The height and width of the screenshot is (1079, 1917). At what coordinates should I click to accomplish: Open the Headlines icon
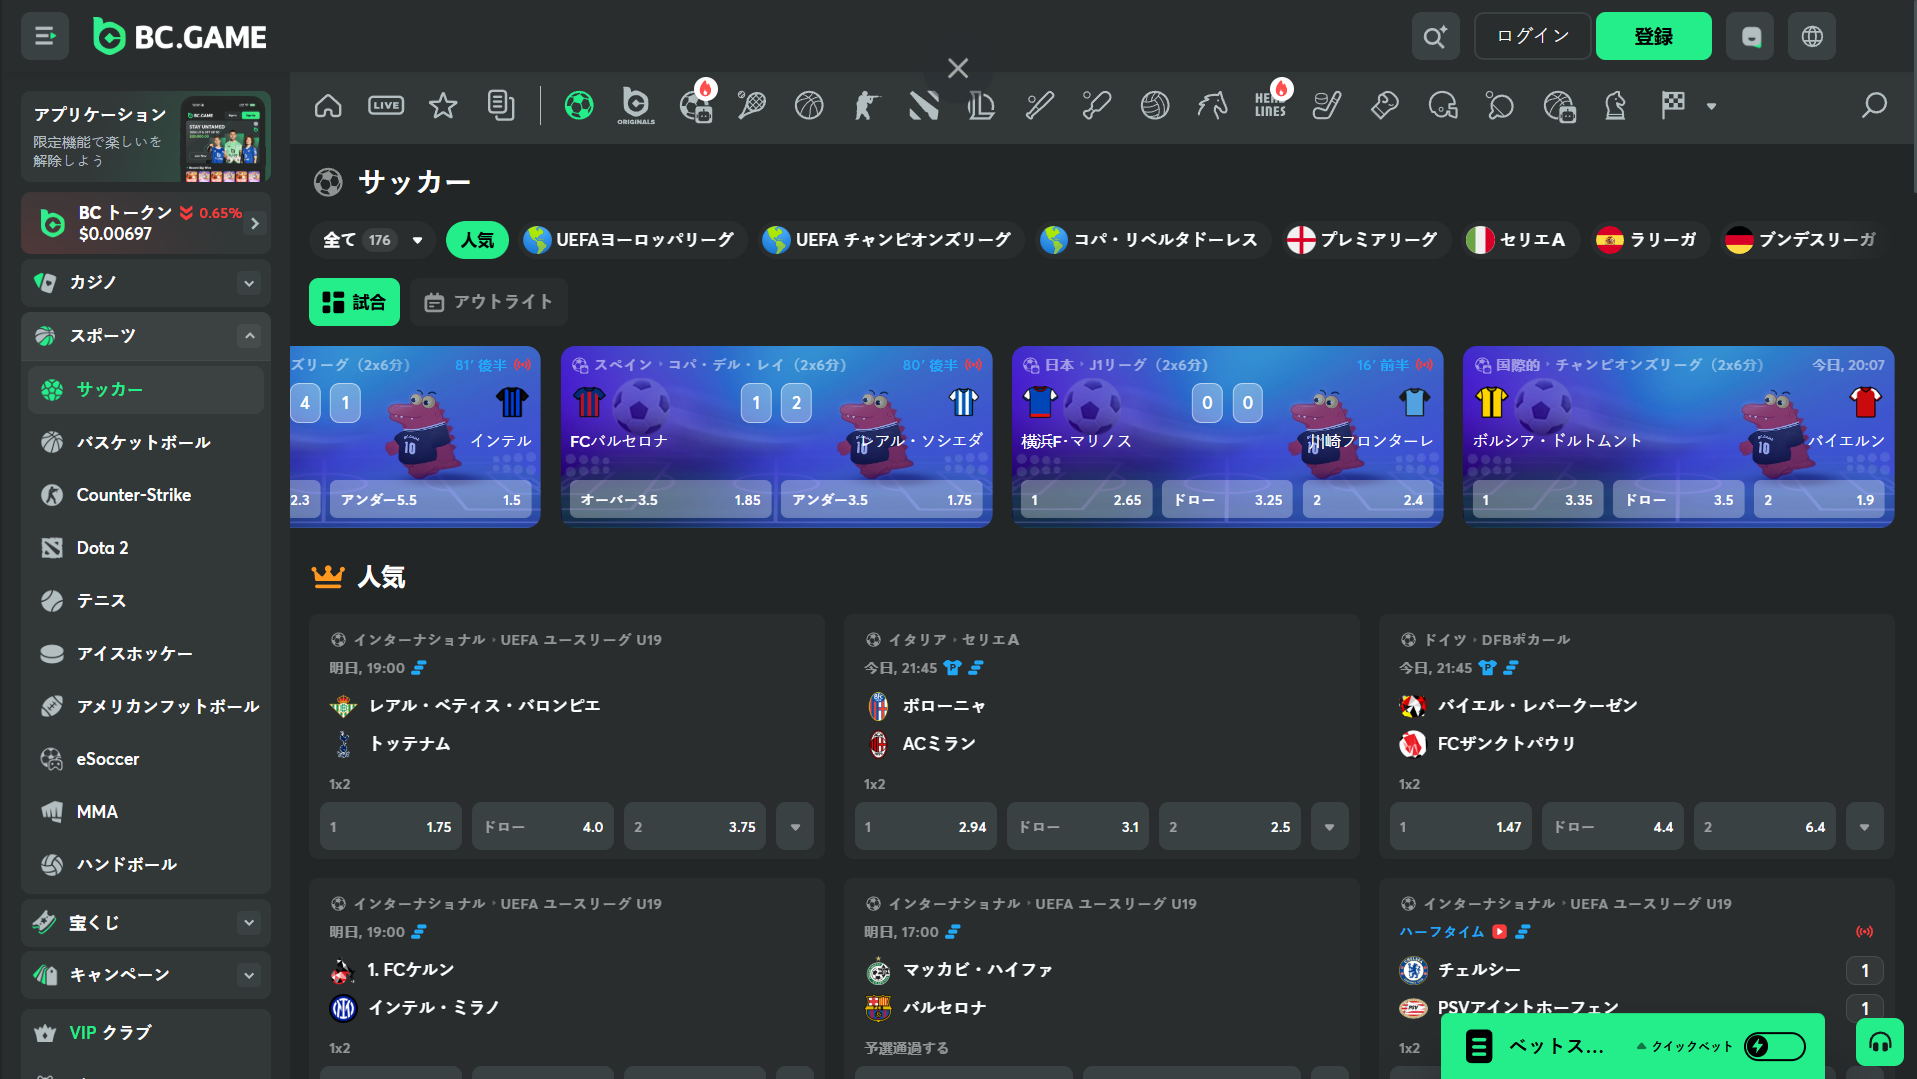click(x=1271, y=105)
